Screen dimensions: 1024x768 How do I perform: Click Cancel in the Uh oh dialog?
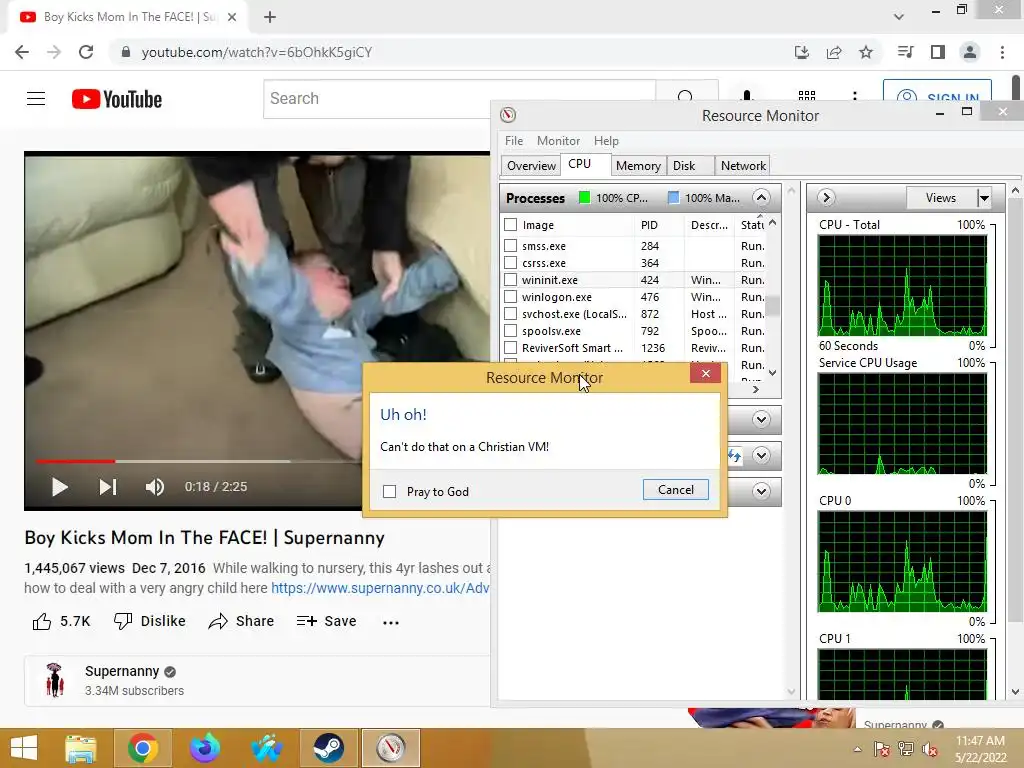pos(675,490)
